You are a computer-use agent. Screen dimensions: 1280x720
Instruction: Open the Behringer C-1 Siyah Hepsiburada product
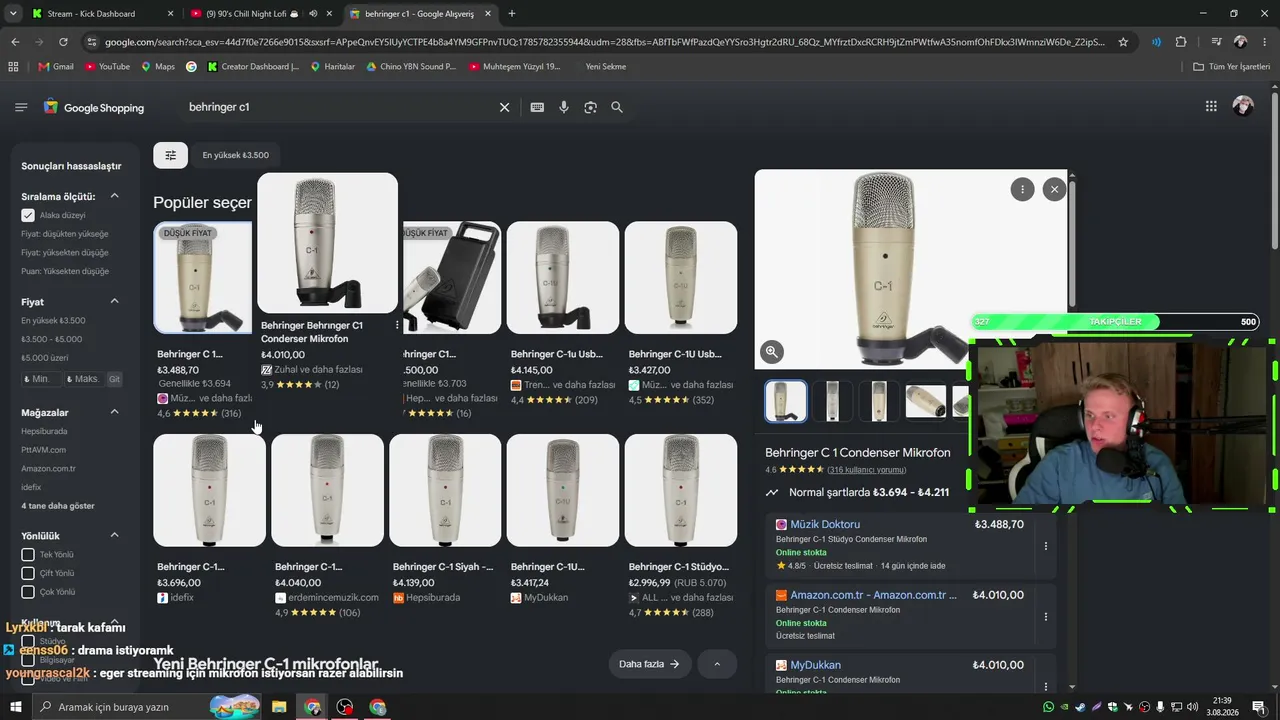coord(445,519)
